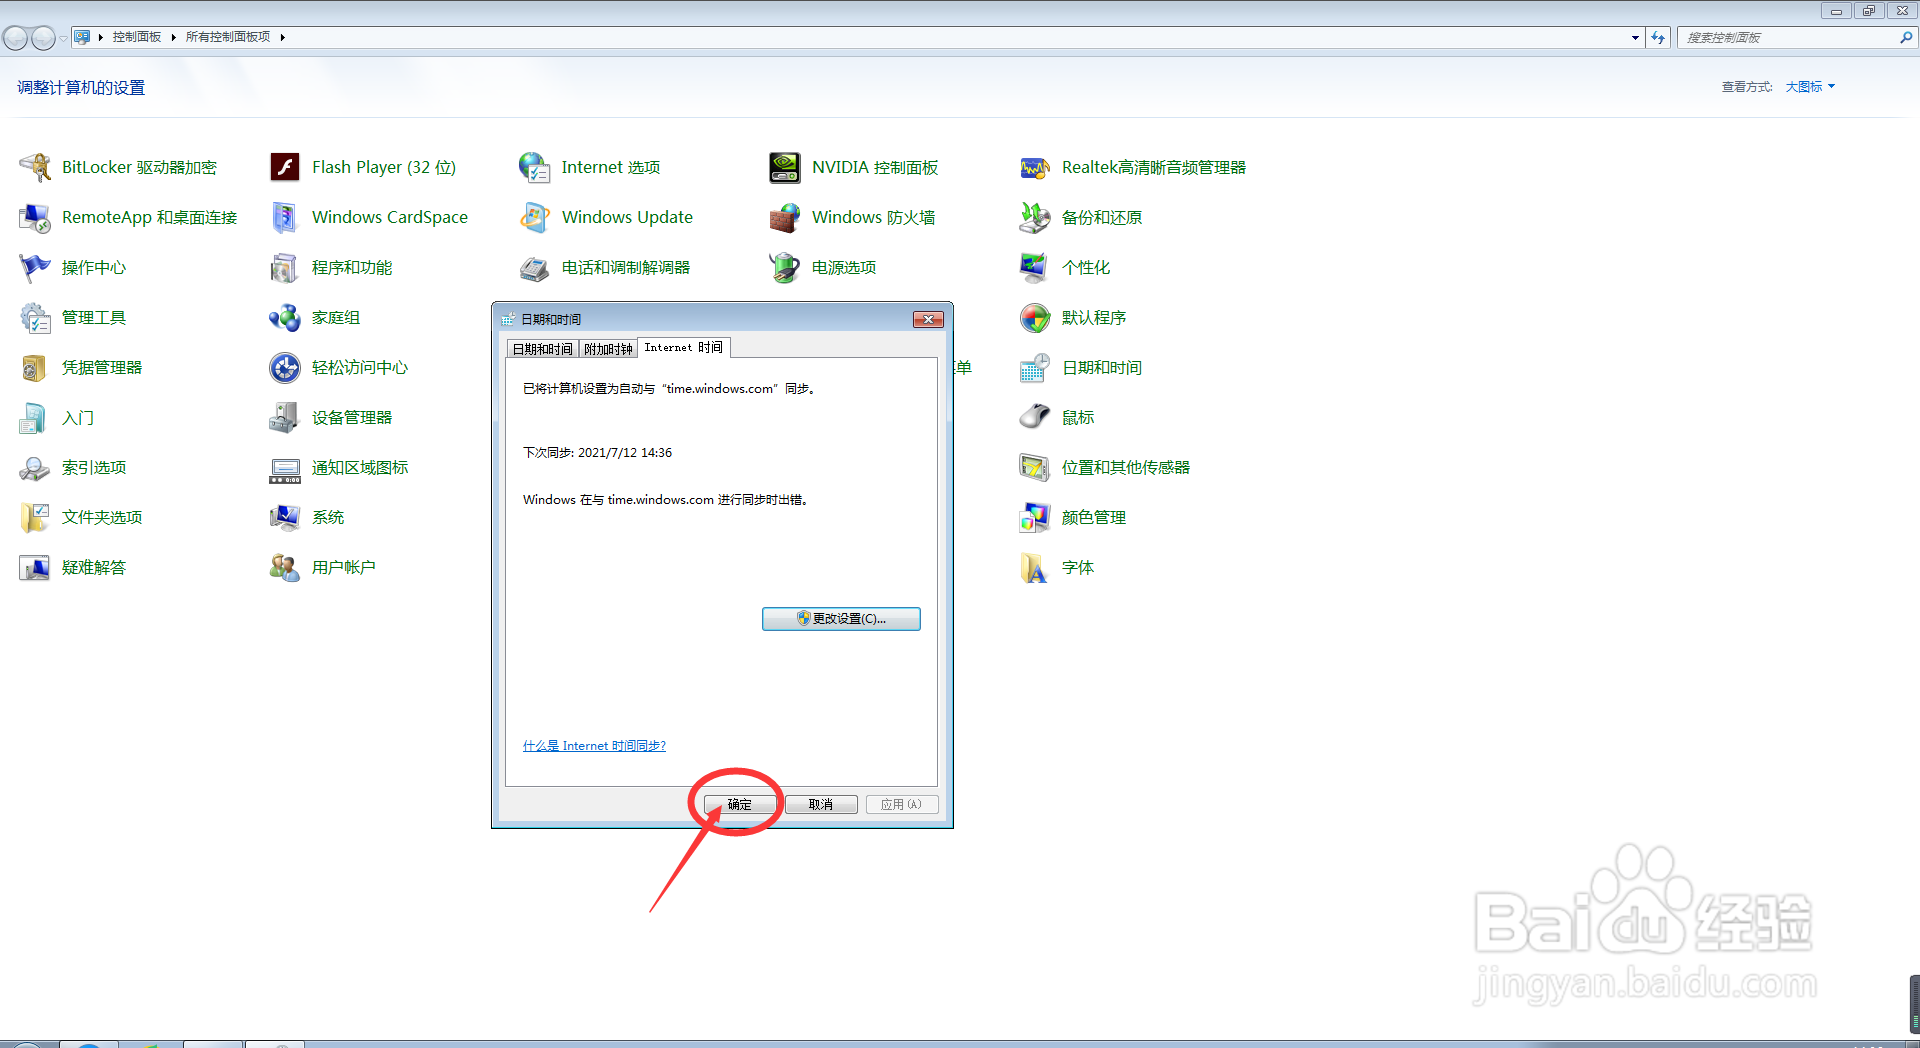The image size is (1920, 1048).
Task: Cancel dialog with 取消 button
Action: pos(821,804)
